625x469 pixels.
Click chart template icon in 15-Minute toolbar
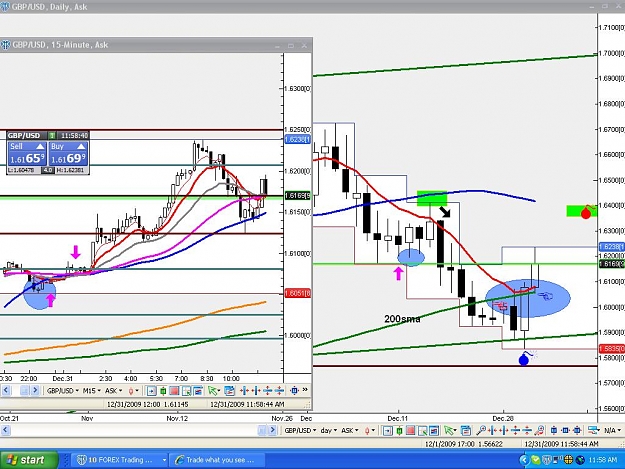tap(198, 391)
